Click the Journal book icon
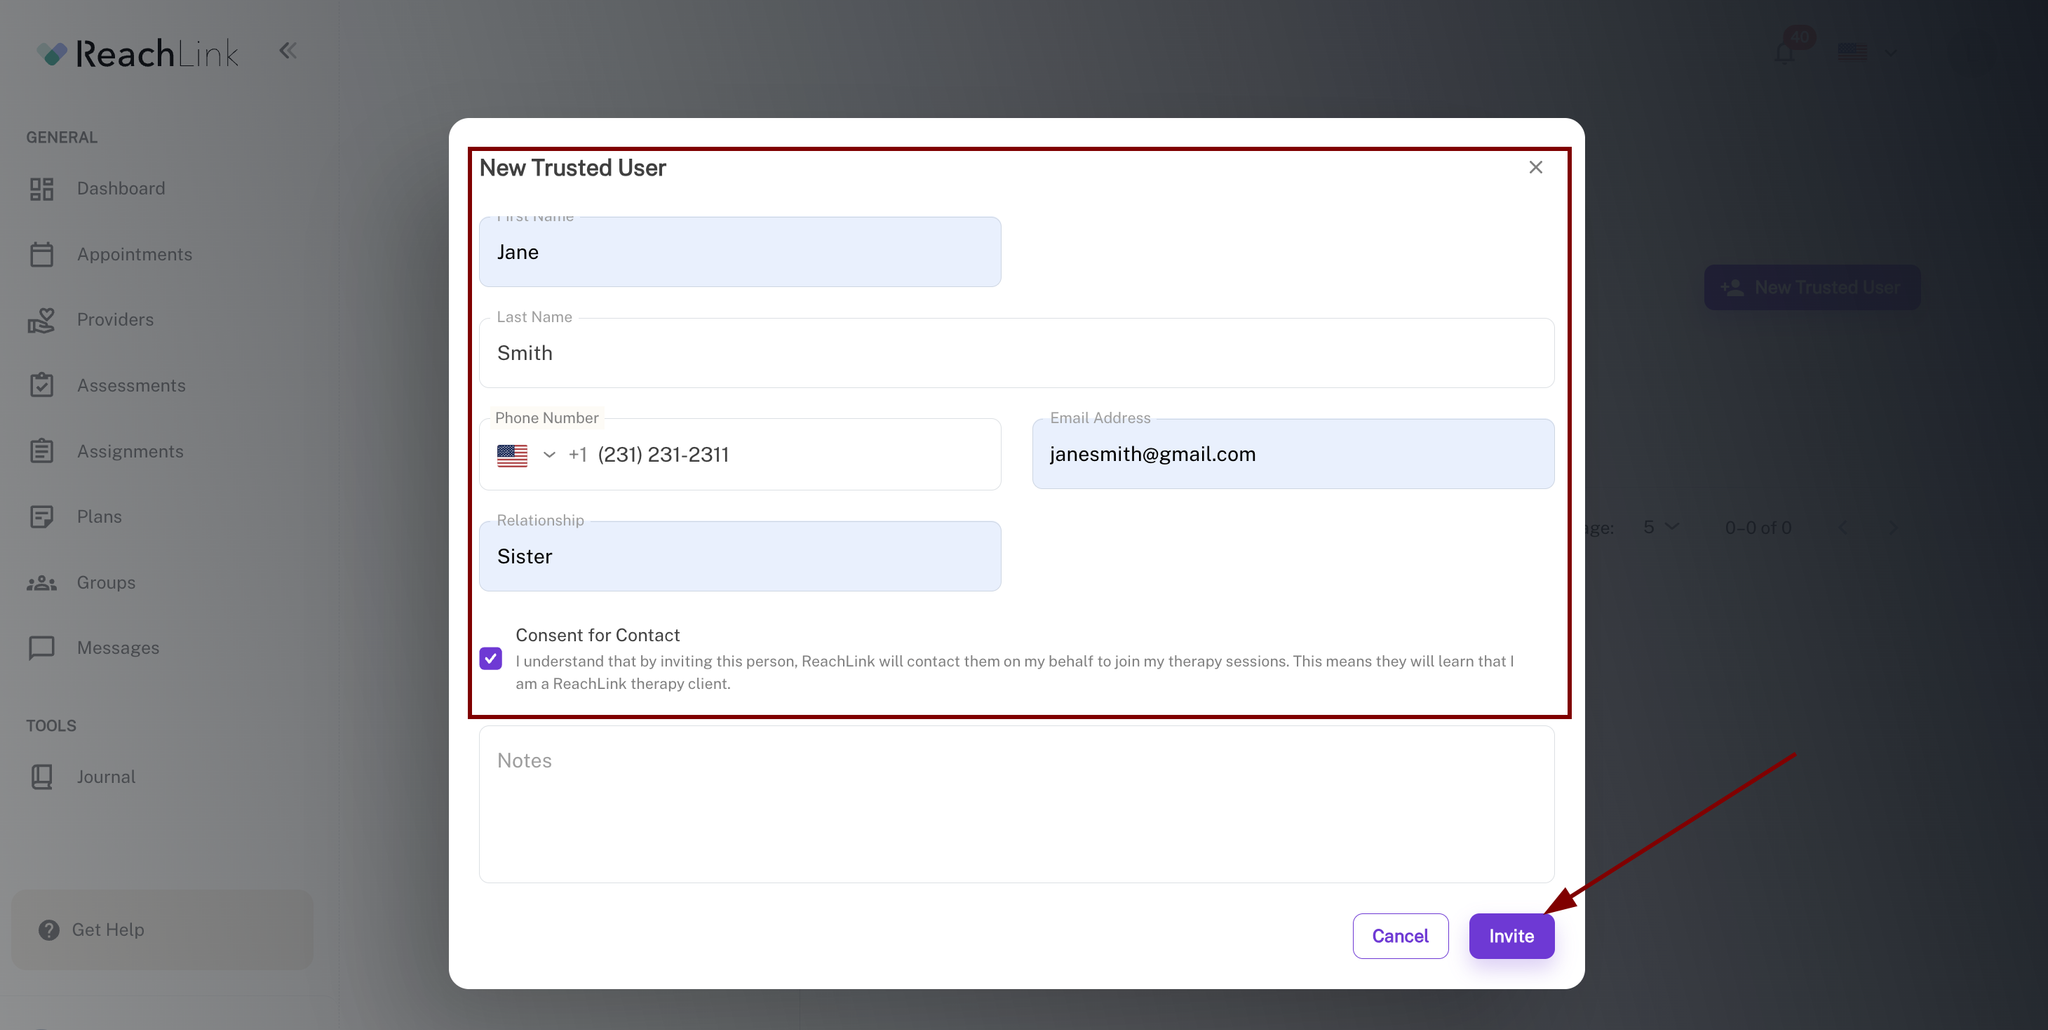Viewport: 2048px width, 1030px height. [x=42, y=777]
